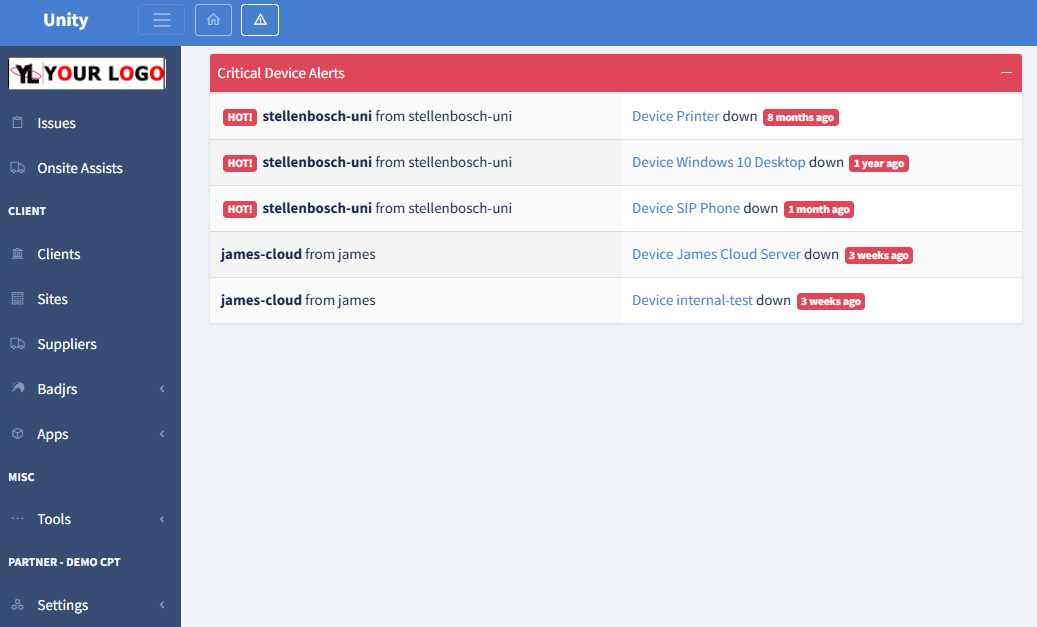
Task: Click the Critical Device Alerts heading
Action: pos(281,73)
